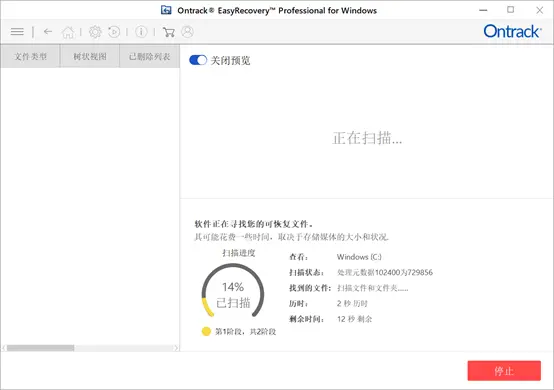554x390 pixels.
Task: Stop the scan with the red 停止 button
Action: 504,371
